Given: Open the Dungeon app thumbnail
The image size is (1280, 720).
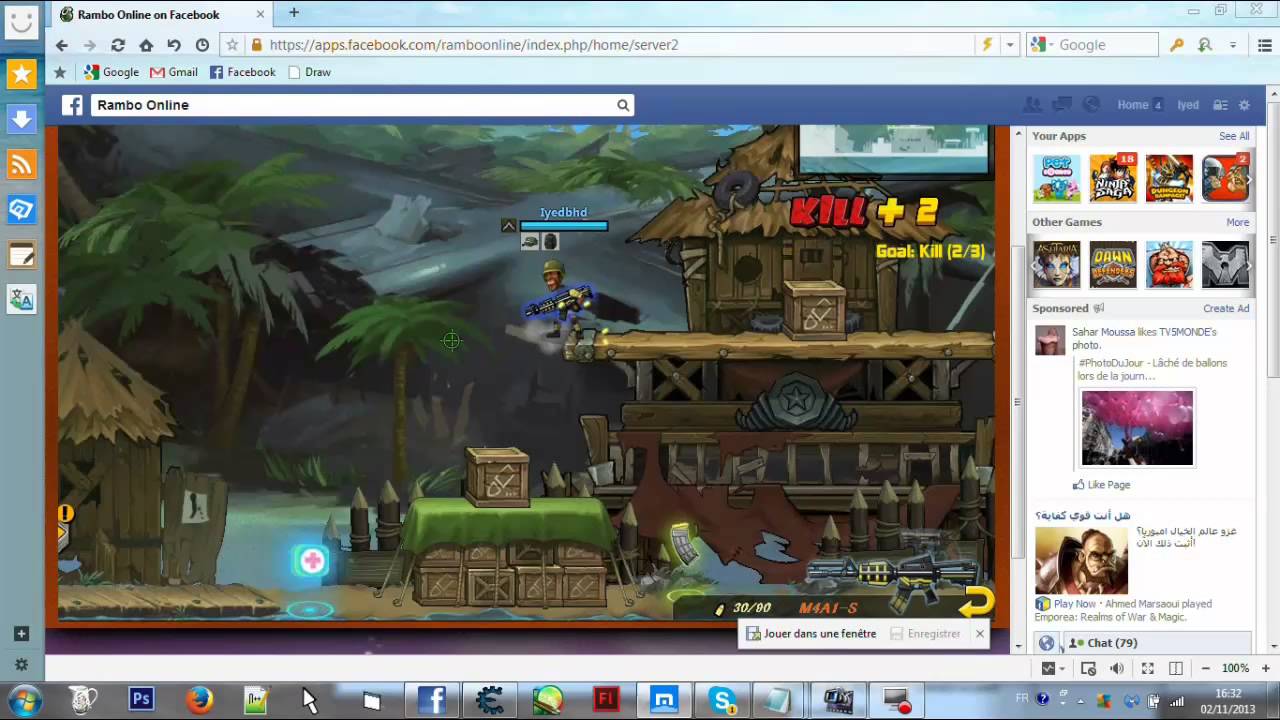Looking at the screenshot, I should 1169,178.
